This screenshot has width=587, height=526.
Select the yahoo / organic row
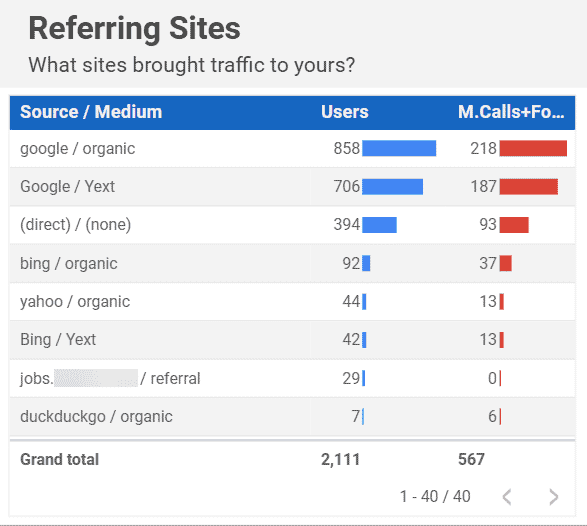(292, 301)
